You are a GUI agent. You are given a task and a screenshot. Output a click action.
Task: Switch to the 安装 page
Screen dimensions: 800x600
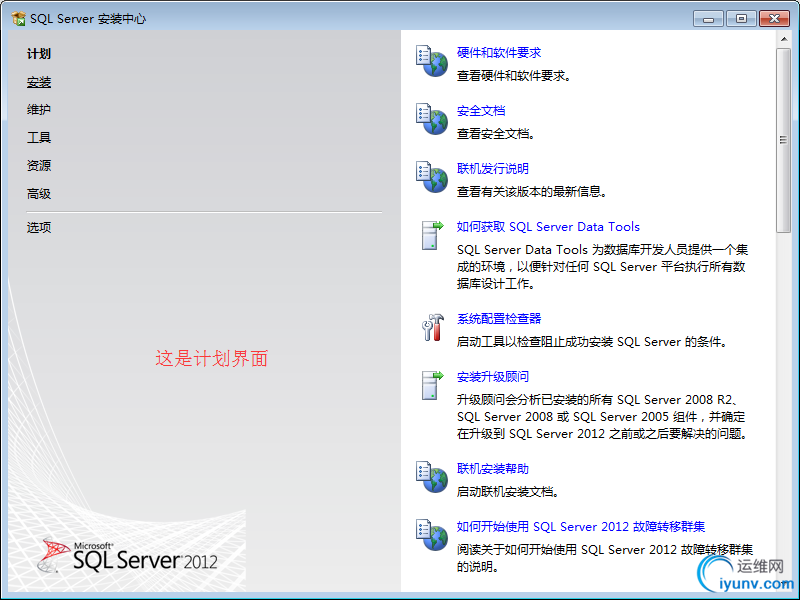pos(39,82)
